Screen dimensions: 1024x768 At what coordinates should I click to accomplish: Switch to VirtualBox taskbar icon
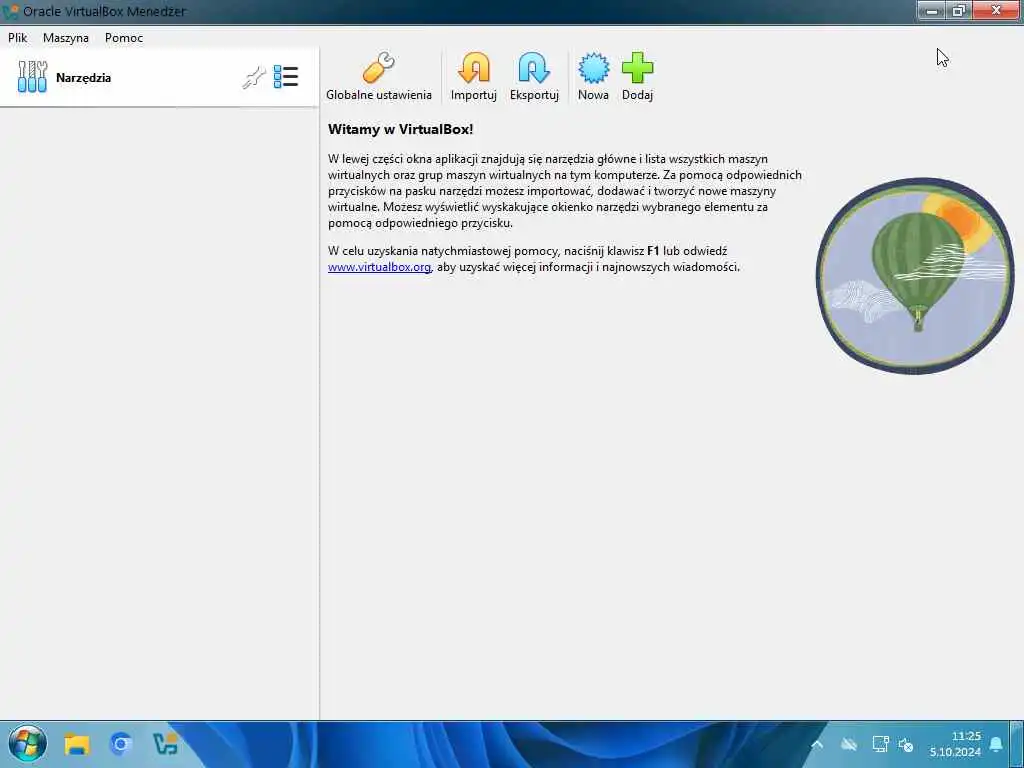(x=165, y=744)
